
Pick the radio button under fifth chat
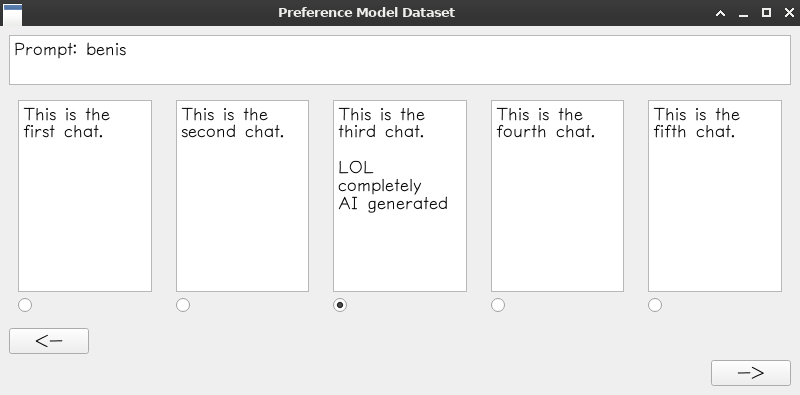(x=655, y=305)
